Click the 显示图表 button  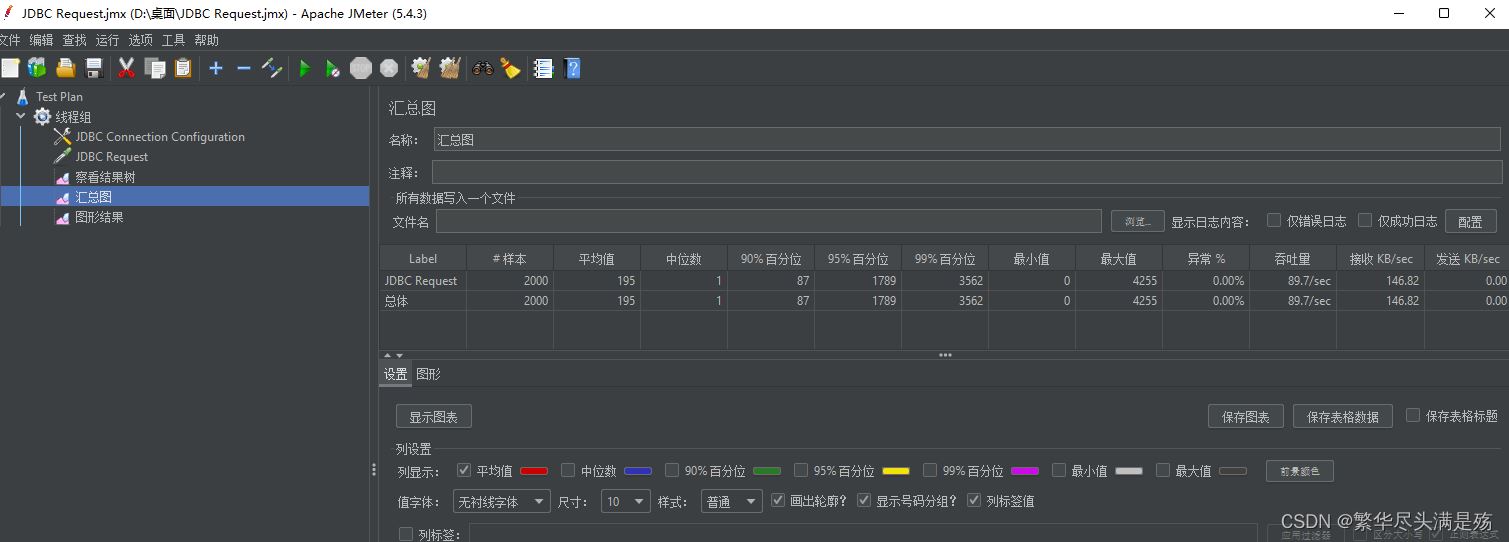click(x=433, y=417)
